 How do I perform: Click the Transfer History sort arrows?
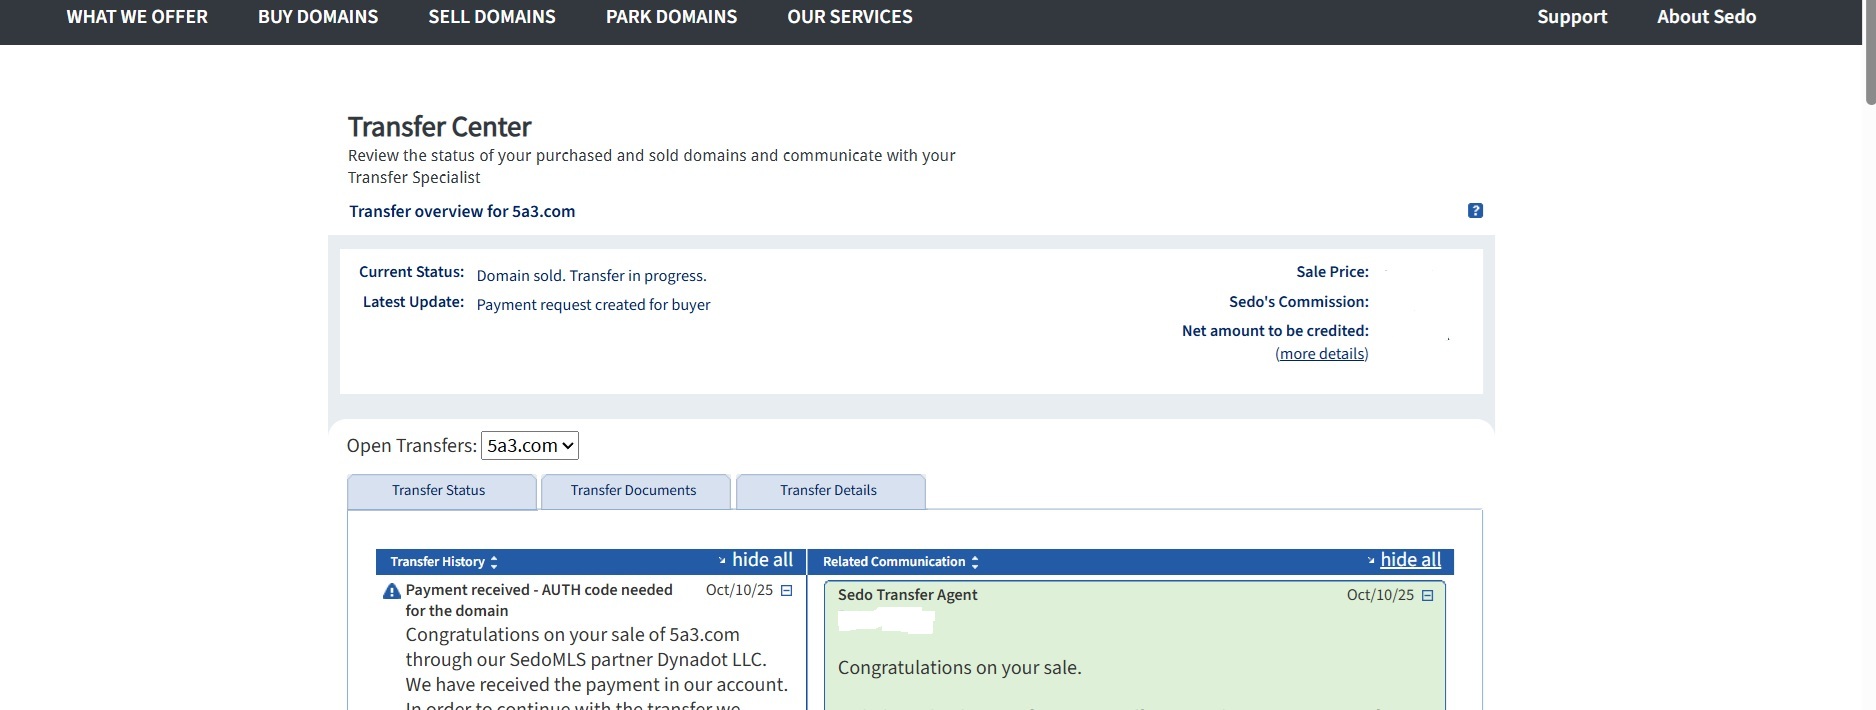[494, 563]
